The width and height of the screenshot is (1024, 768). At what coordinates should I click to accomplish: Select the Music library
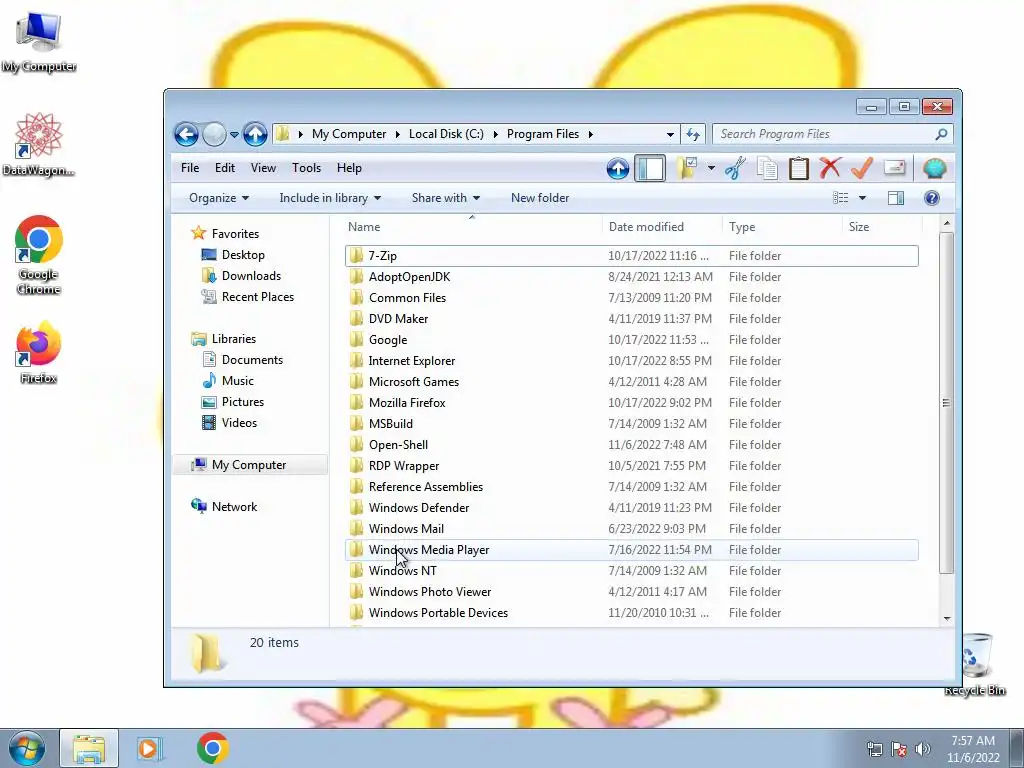(x=238, y=381)
